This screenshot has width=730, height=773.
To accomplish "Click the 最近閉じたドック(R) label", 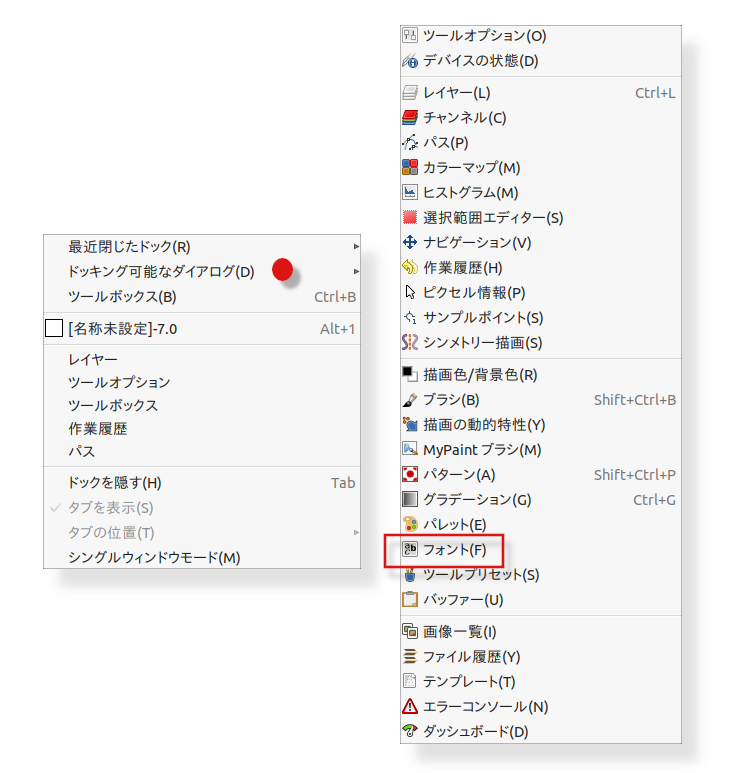I will coord(129,246).
